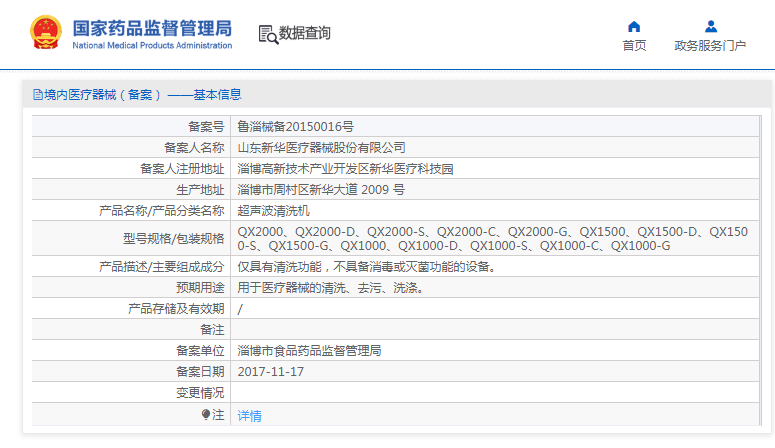This screenshot has width=775, height=448.
Task: Click National Medical Products Administration text
Action: click(x=152, y=45)
